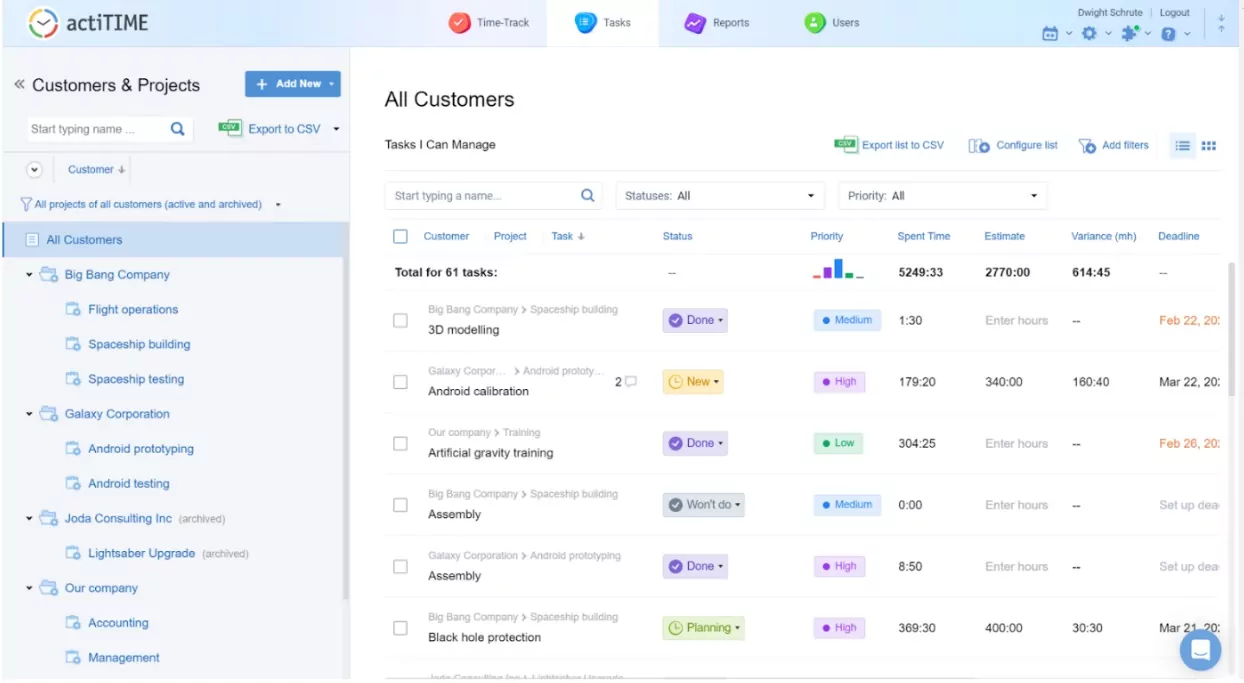This screenshot has width=1244, height=683.
Task: Click the Big Bang Company customer icon
Action: pyautogui.click(x=48, y=274)
